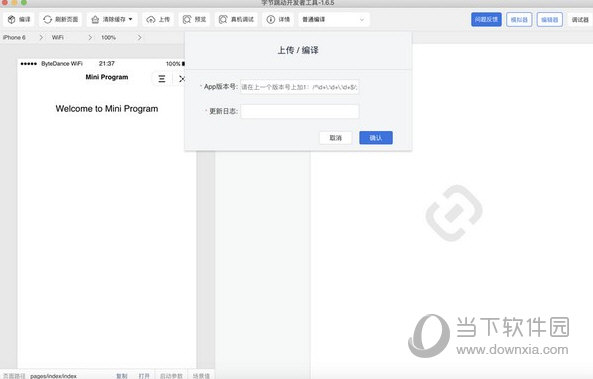Click 打开 in the bottom bar
The width and height of the screenshot is (593, 379).
click(x=144, y=376)
